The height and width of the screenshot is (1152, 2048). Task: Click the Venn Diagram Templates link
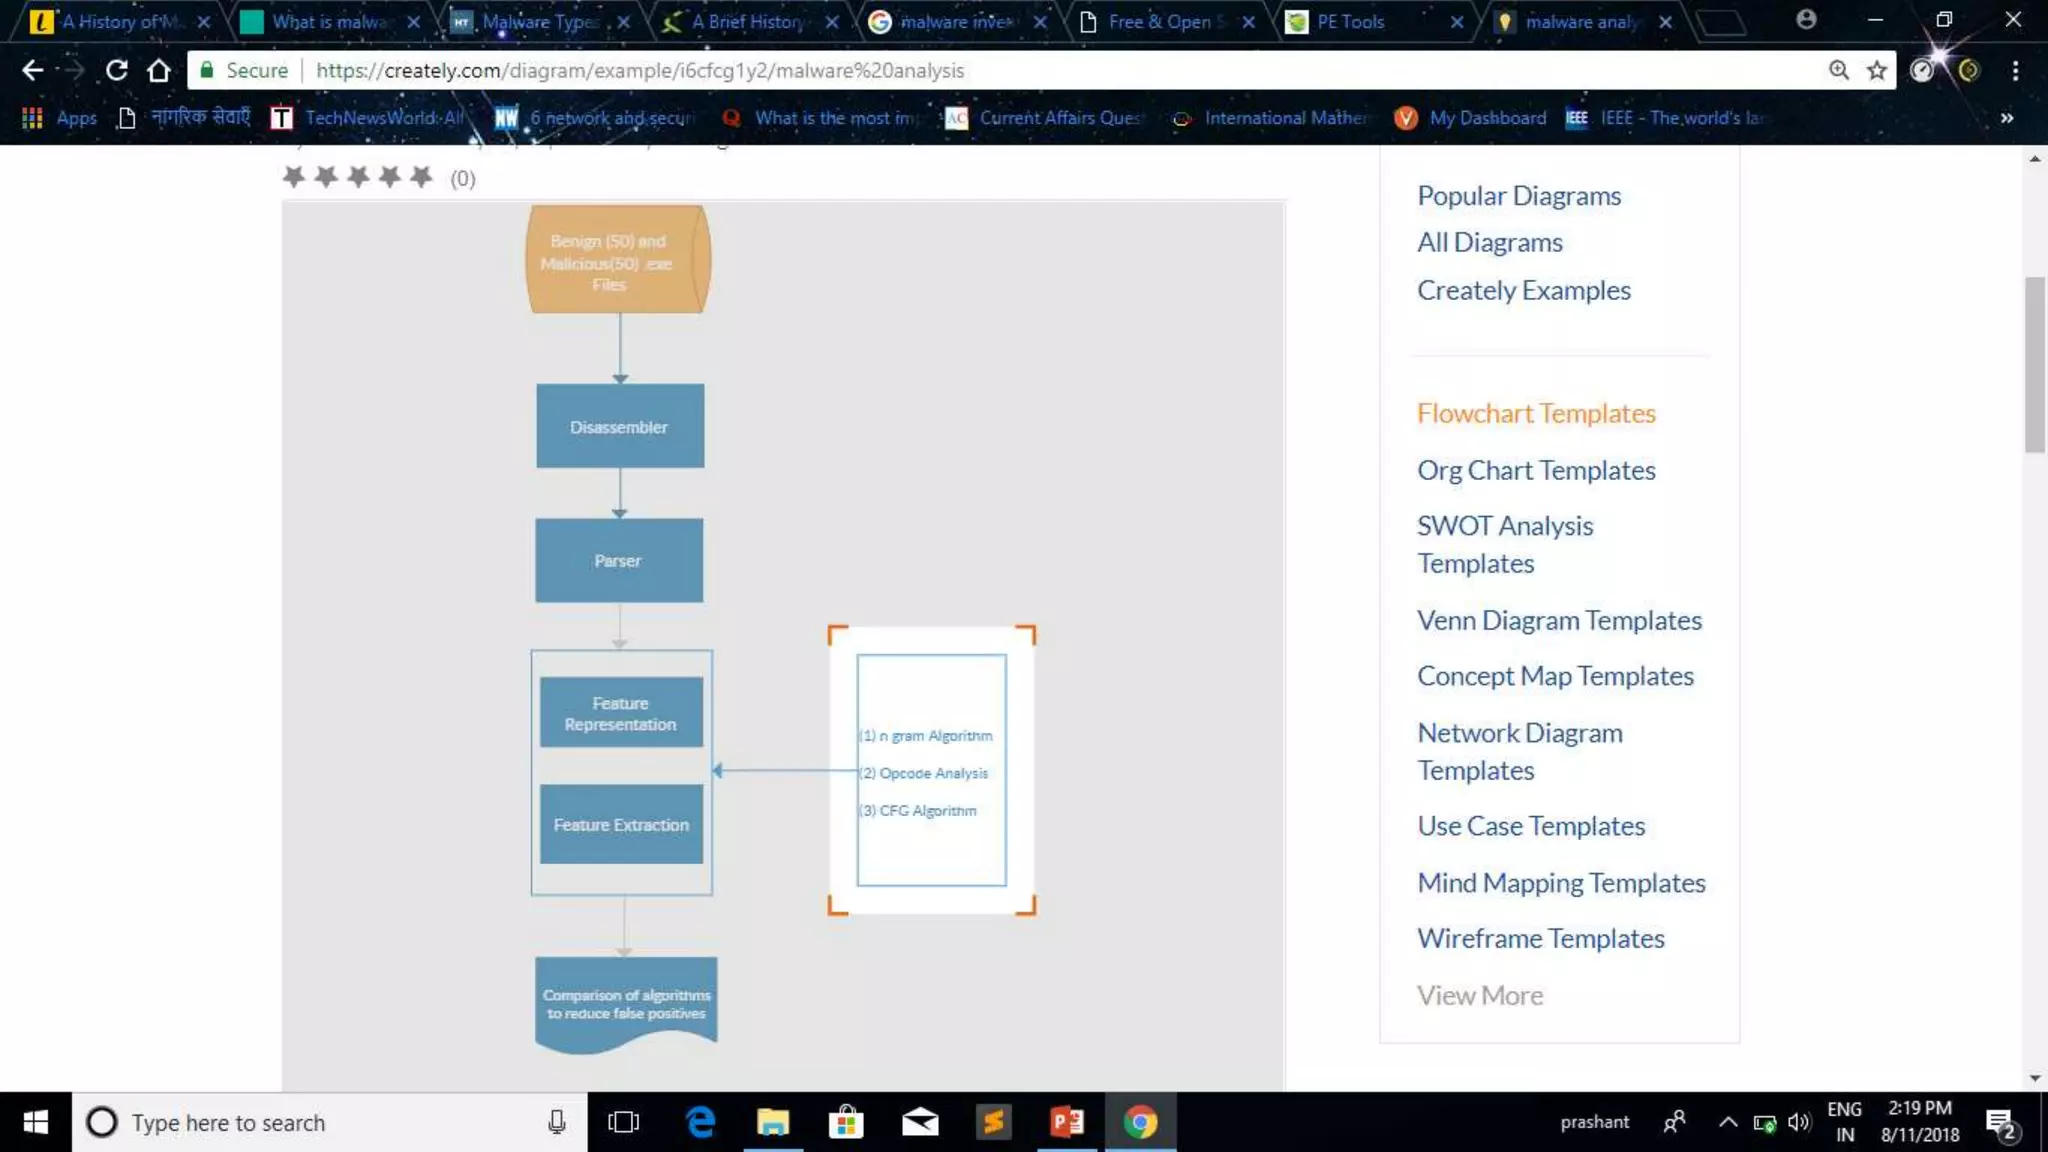[x=1558, y=620]
